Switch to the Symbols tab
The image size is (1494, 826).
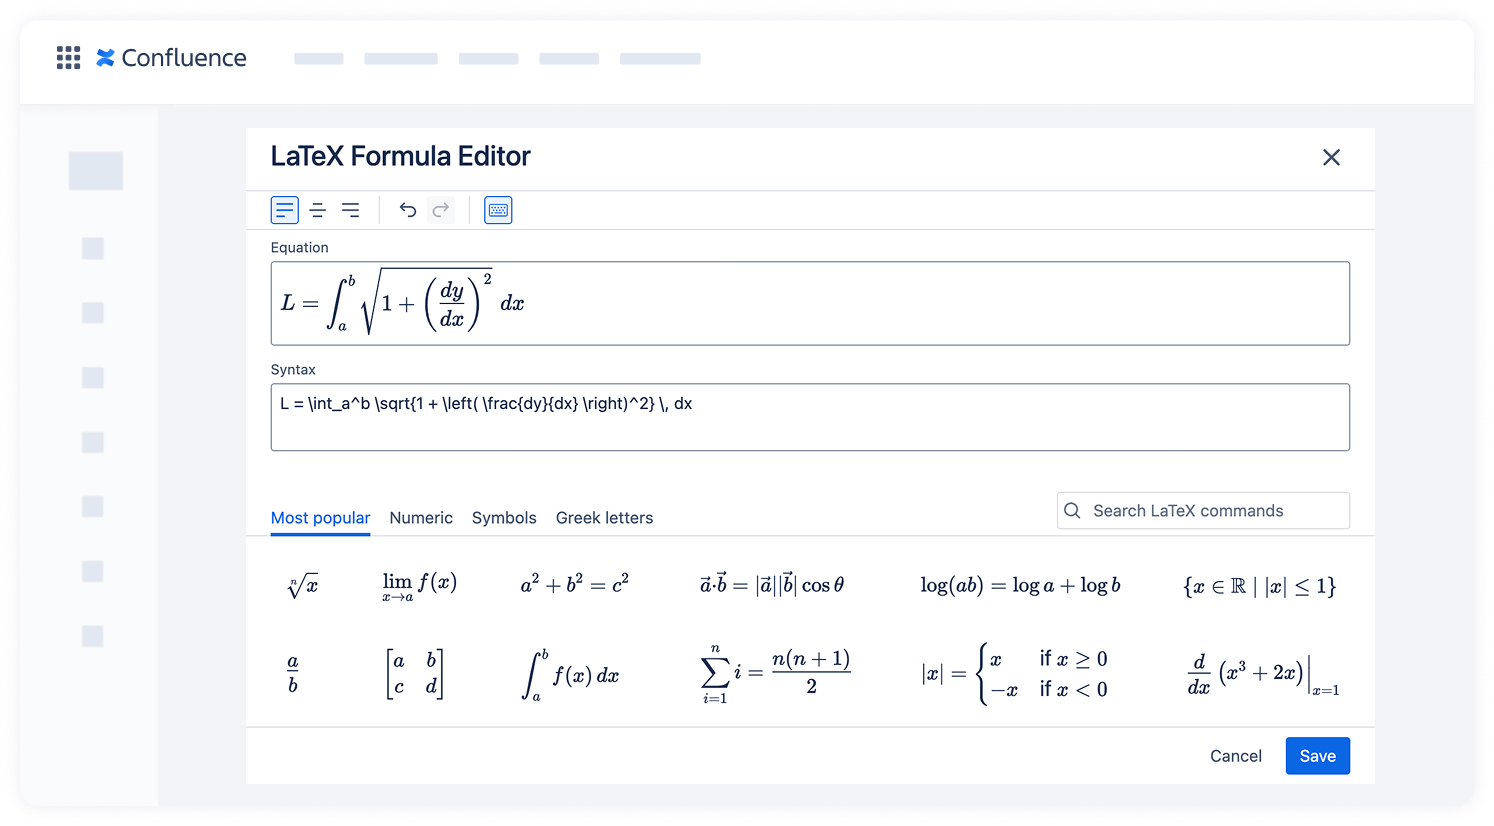click(x=504, y=517)
